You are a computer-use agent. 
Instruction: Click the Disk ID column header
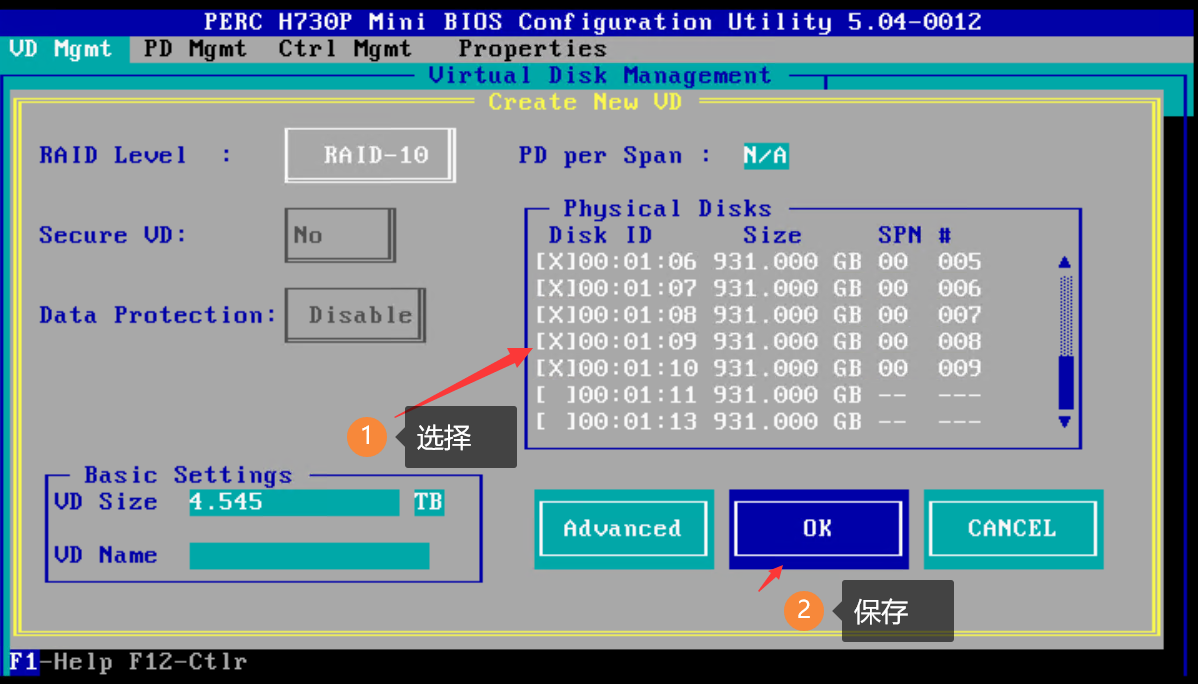601,235
